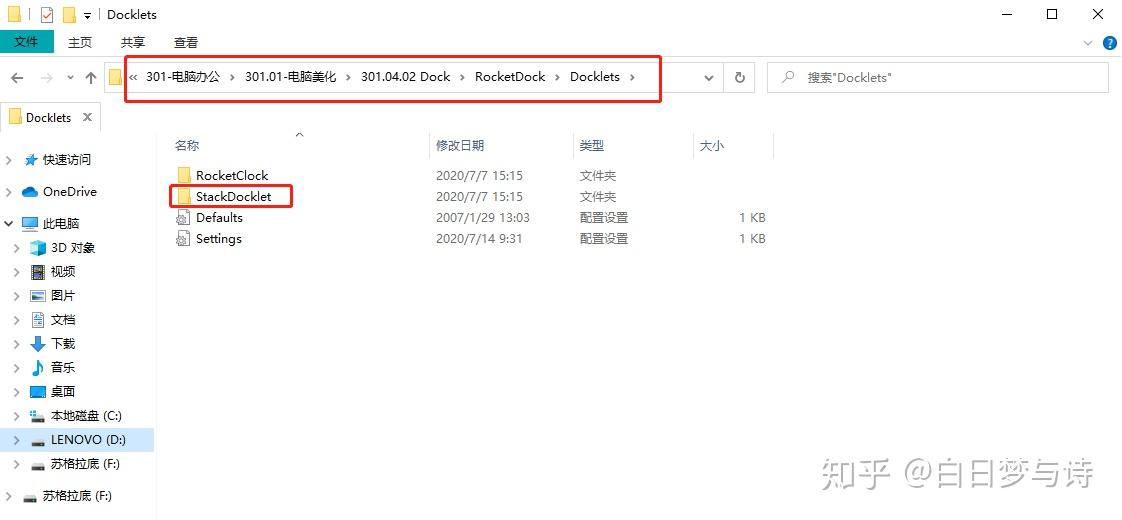The height and width of the screenshot is (520, 1122).
Task: Click the search magnifier icon
Action: (788, 77)
